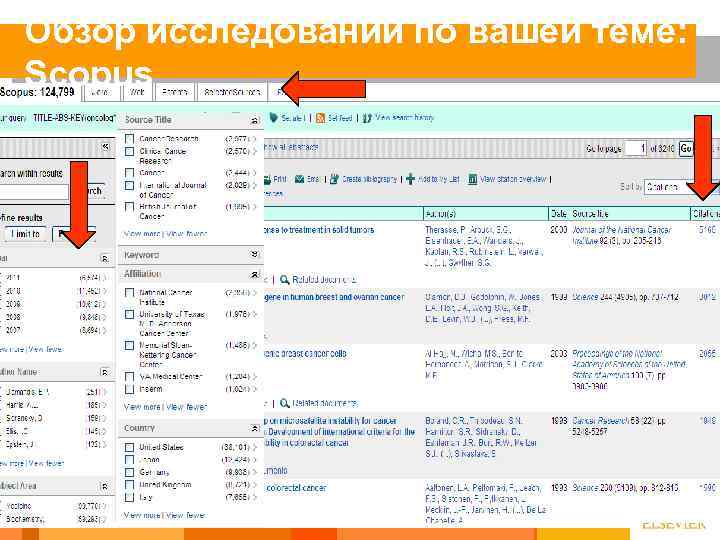The width and height of the screenshot is (720, 540).
Task: Click the Limit to button
Action: coord(26,234)
